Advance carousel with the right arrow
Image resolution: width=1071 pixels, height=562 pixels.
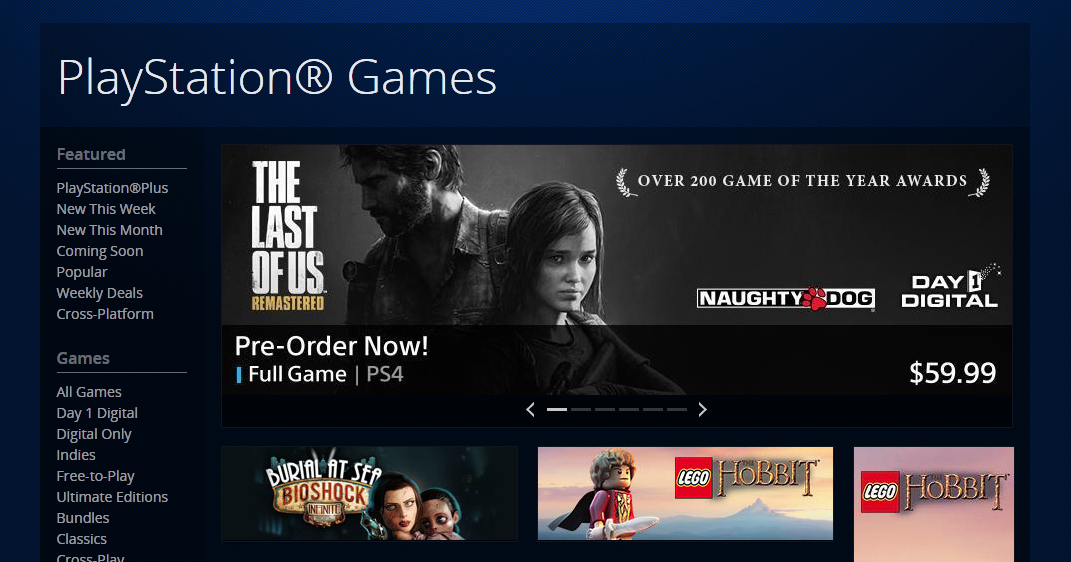pyautogui.click(x=702, y=410)
